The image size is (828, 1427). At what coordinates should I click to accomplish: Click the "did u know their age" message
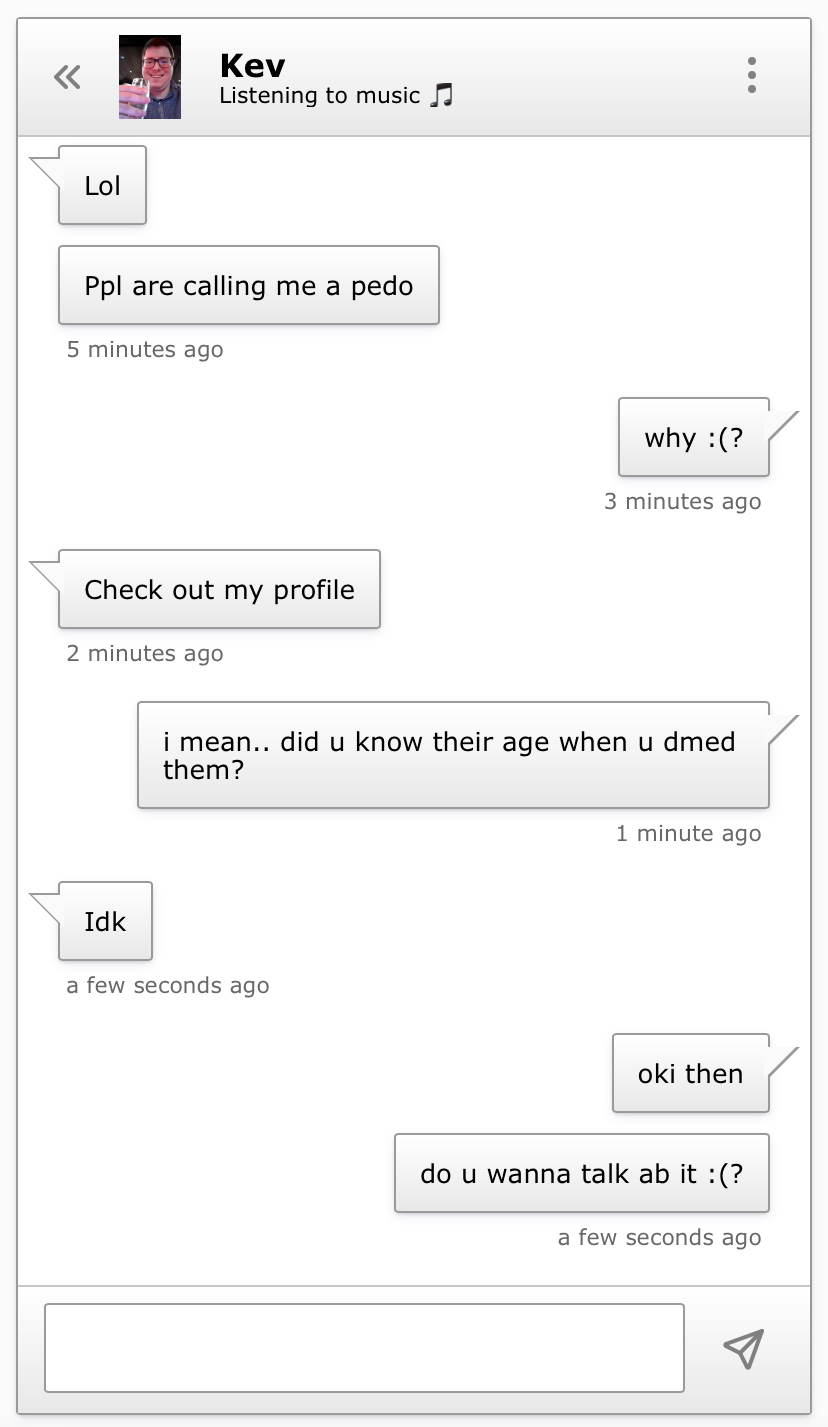tap(453, 755)
